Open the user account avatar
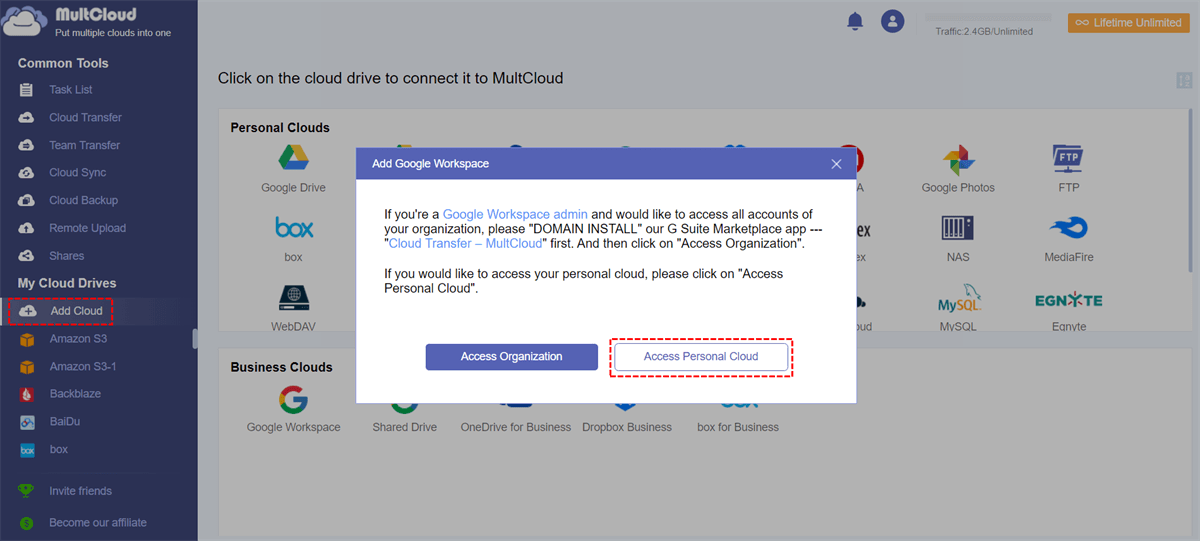1200x541 pixels. (892, 21)
